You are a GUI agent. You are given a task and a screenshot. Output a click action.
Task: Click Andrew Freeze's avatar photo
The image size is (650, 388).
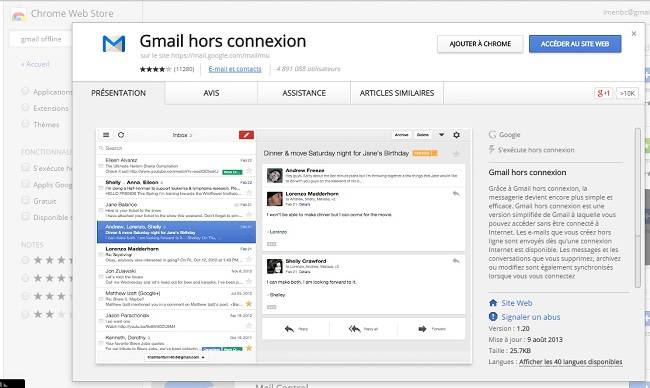point(274,175)
